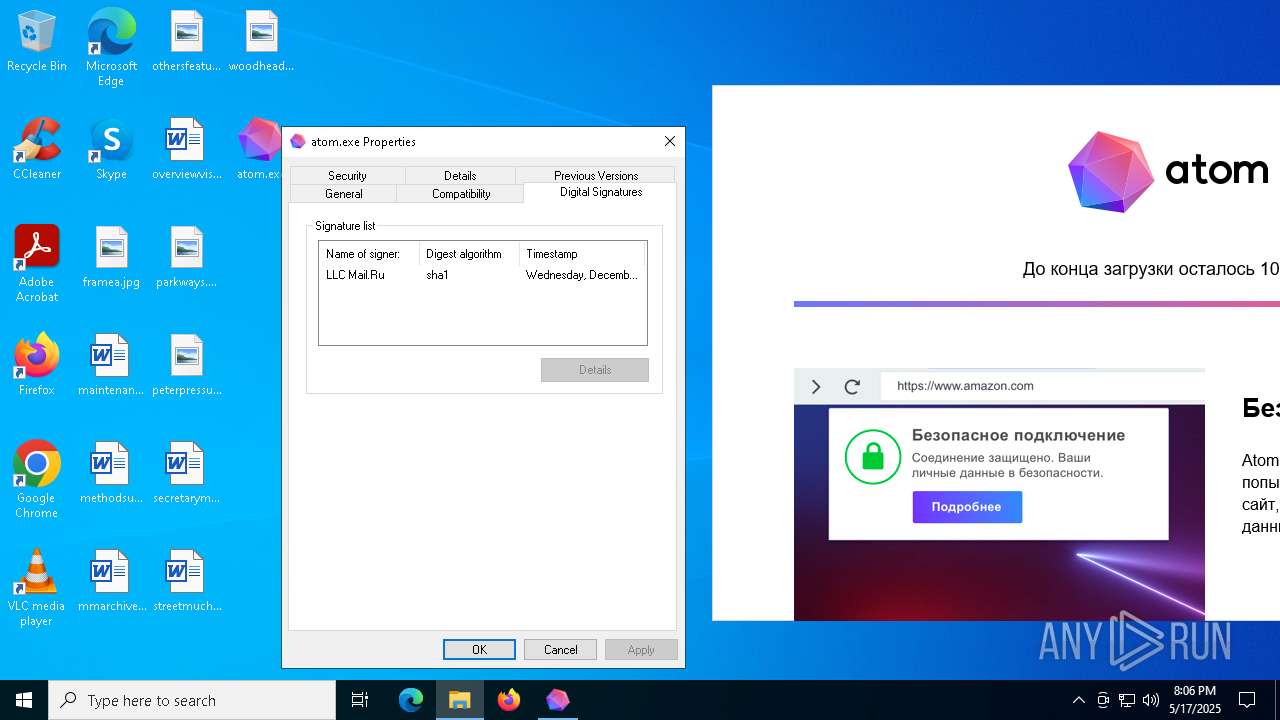
Task: Switch to the Atom installer taskbar icon
Action: click(558, 700)
